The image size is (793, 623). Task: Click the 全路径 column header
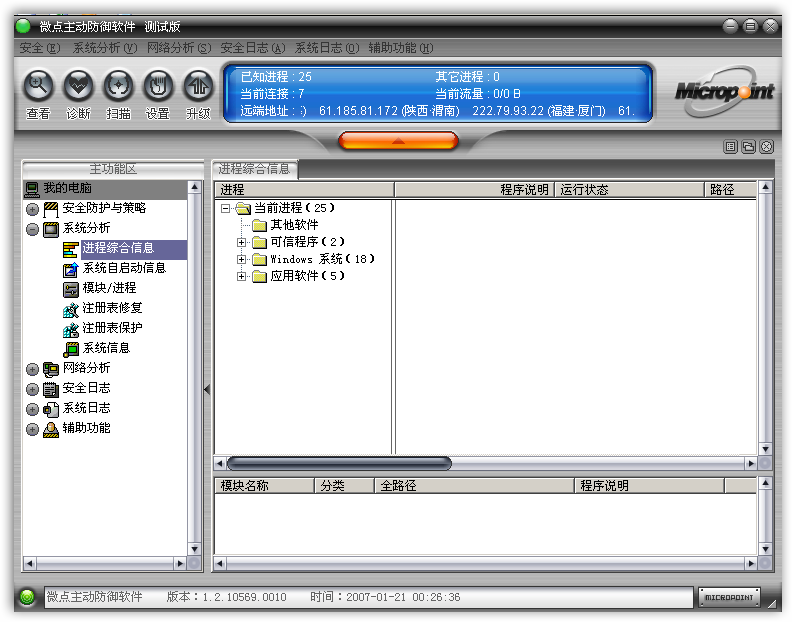click(x=474, y=486)
